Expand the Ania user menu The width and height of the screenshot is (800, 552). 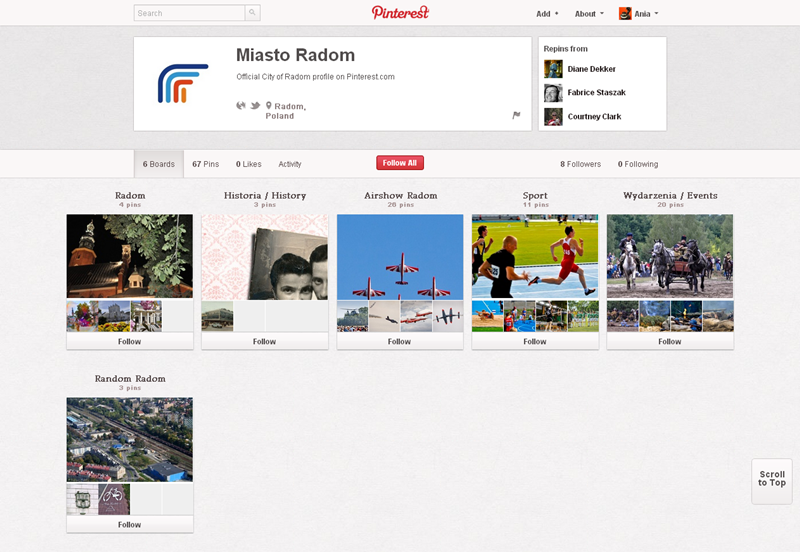tap(639, 14)
